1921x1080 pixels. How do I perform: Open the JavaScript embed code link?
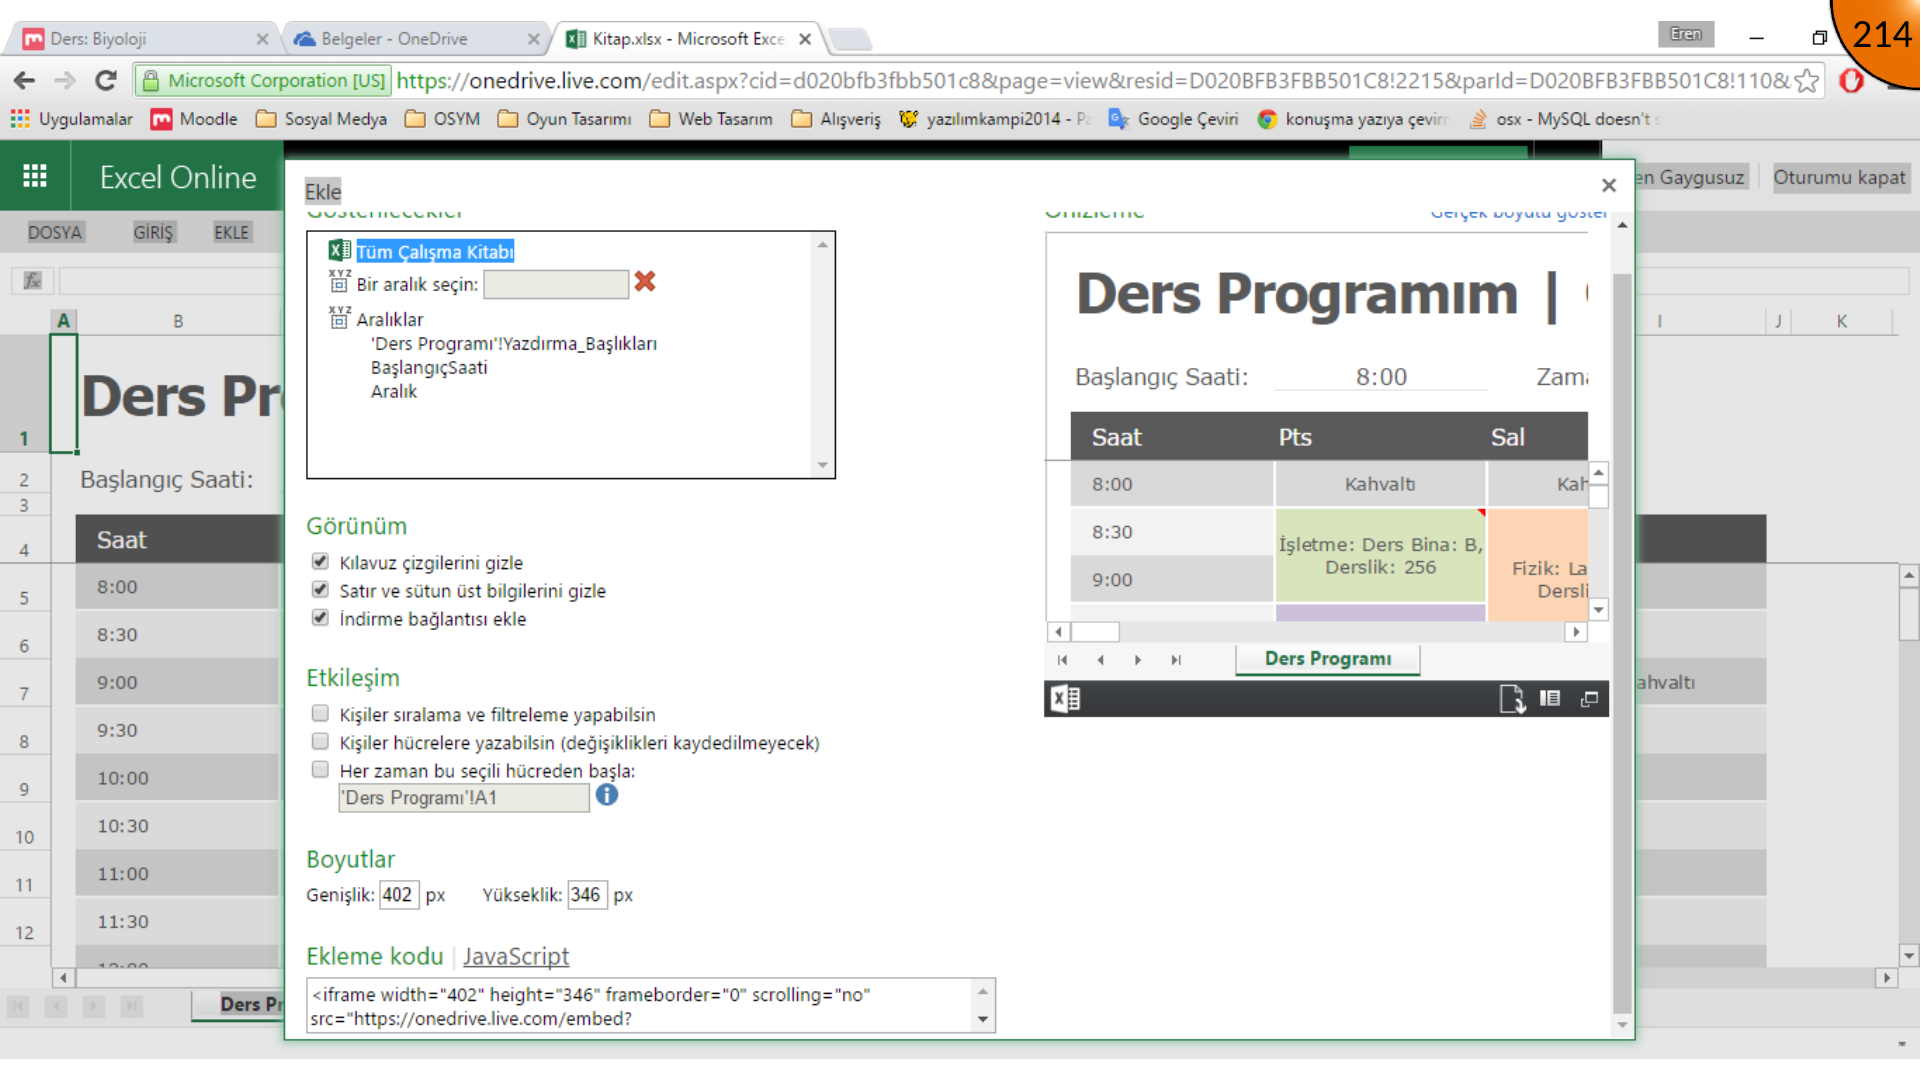[x=516, y=957]
